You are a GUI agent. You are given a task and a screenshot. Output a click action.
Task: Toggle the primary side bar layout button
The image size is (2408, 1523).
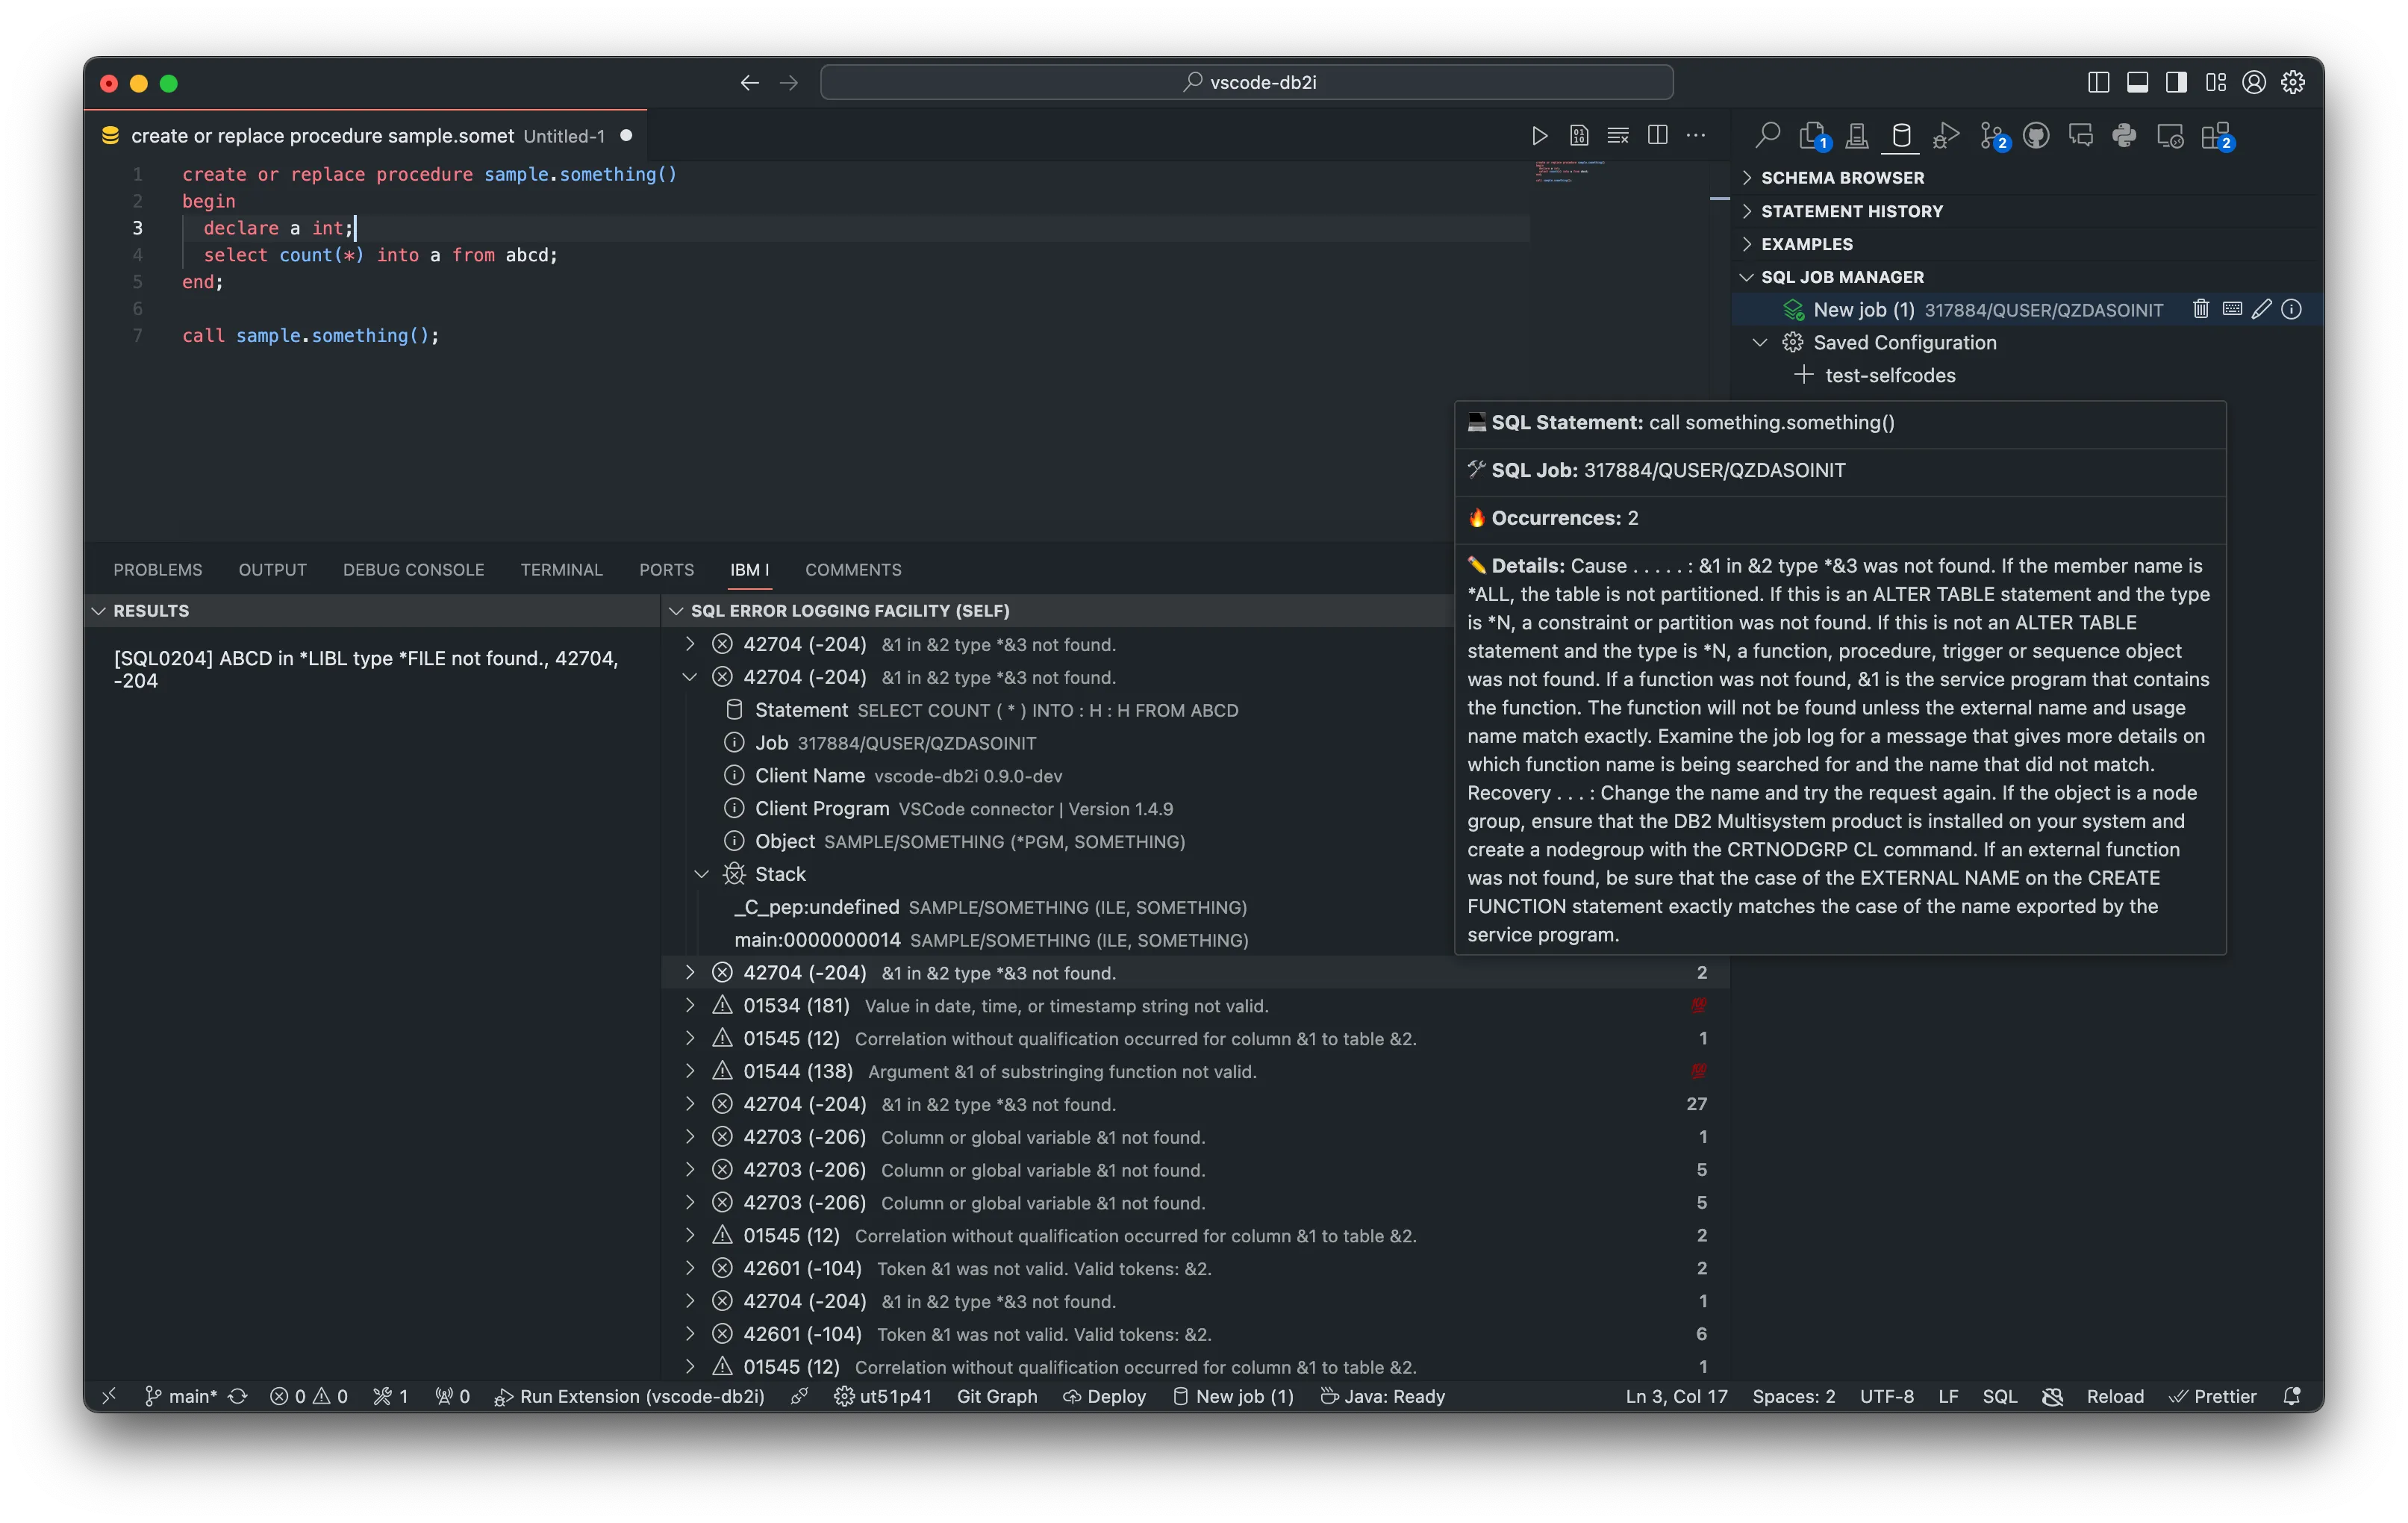(2098, 82)
